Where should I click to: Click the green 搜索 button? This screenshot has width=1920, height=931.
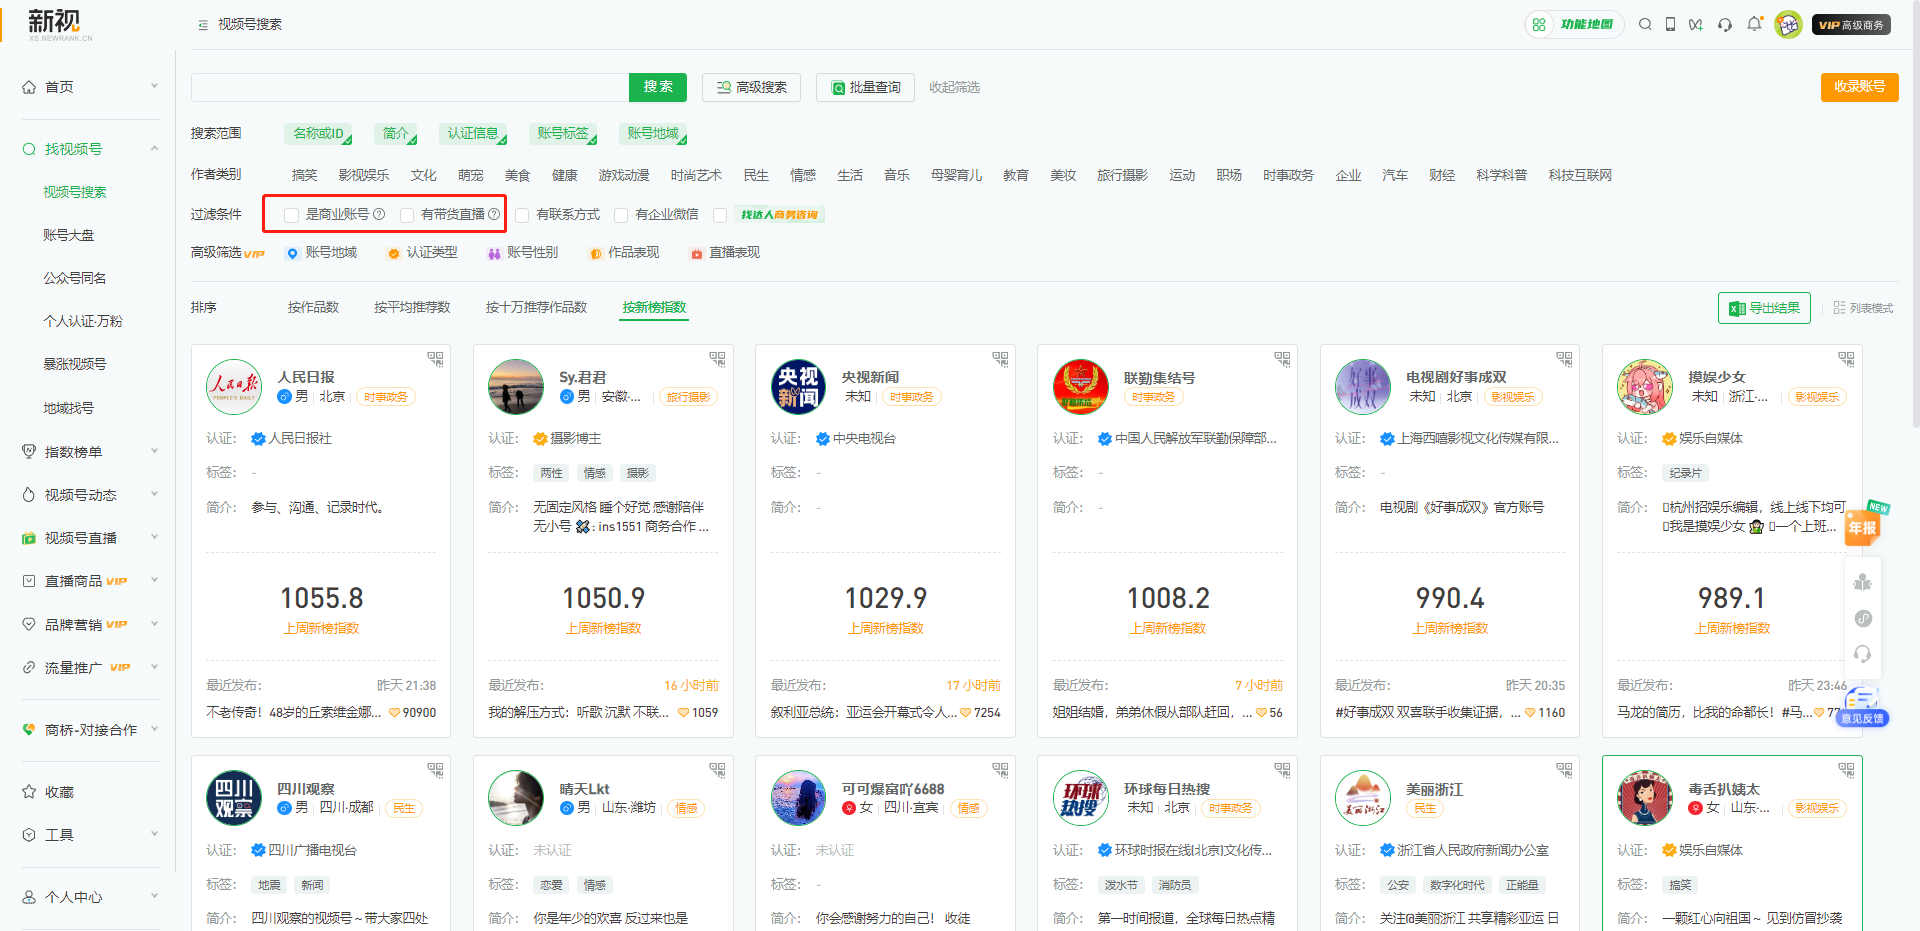pos(658,87)
